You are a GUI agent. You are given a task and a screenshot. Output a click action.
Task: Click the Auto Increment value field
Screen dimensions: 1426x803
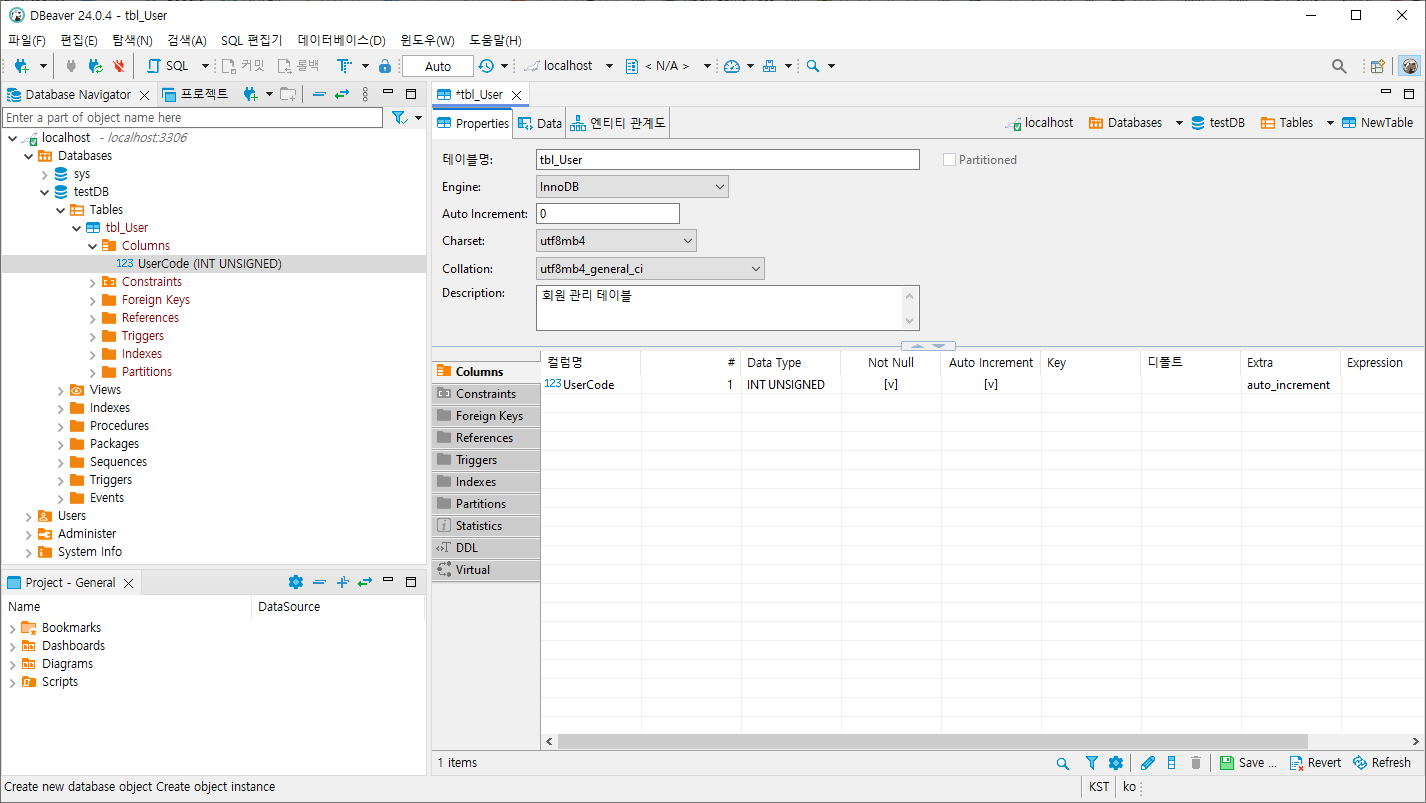[608, 214]
